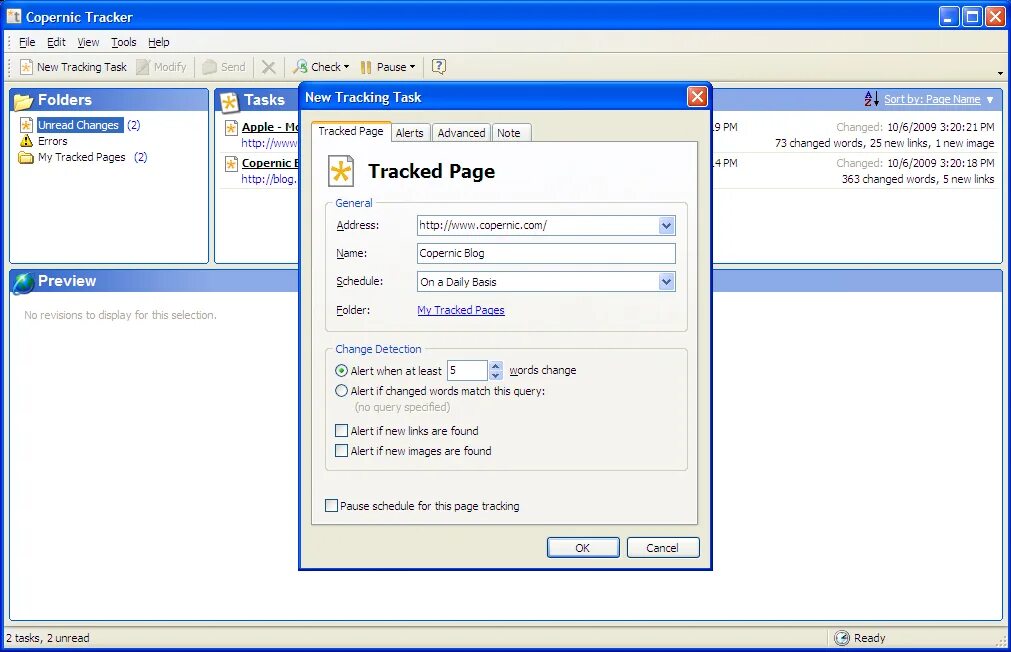Click the Name field containing Copernic Blog
The height and width of the screenshot is (652, 1011).
click(546, 253)
